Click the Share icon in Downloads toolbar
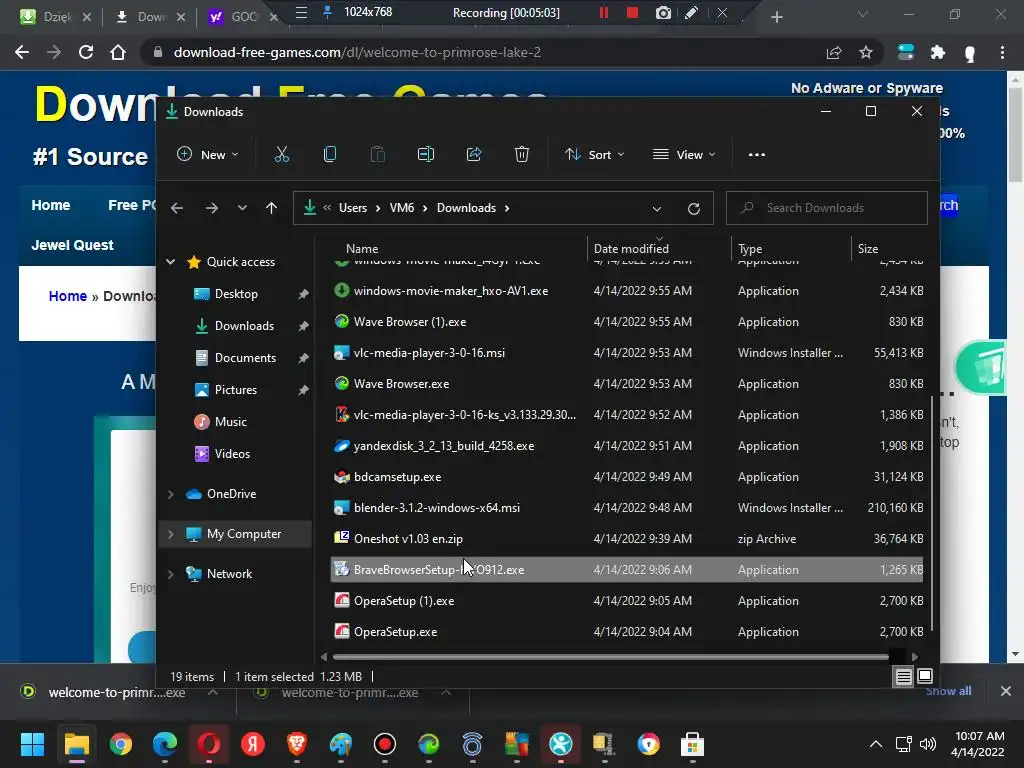Viewport: 1024px width, 768px height. [474, 155]
